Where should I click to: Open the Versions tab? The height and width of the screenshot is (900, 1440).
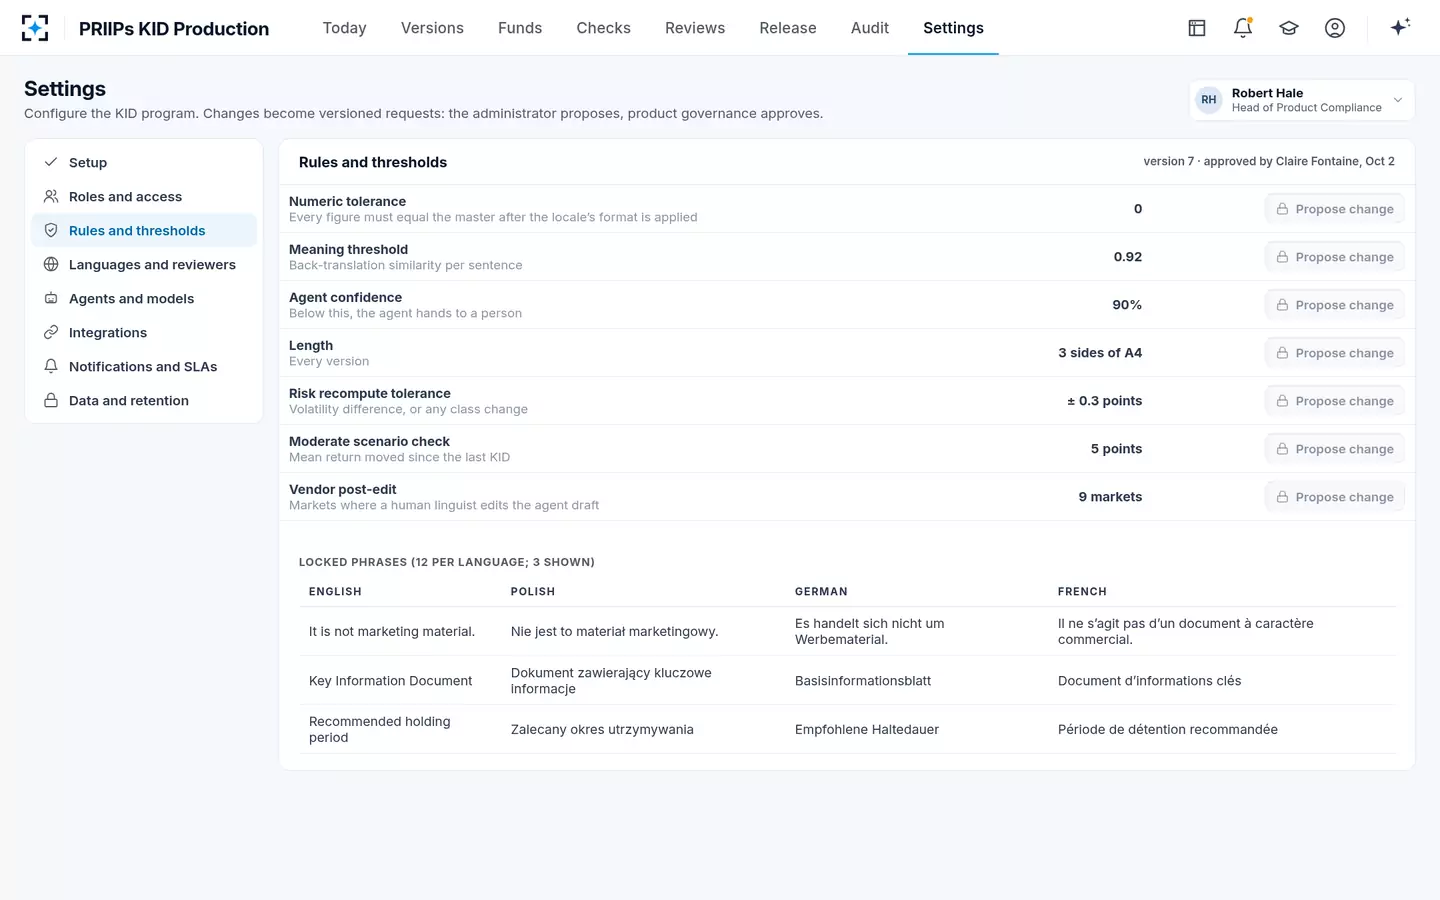(432, 28)
